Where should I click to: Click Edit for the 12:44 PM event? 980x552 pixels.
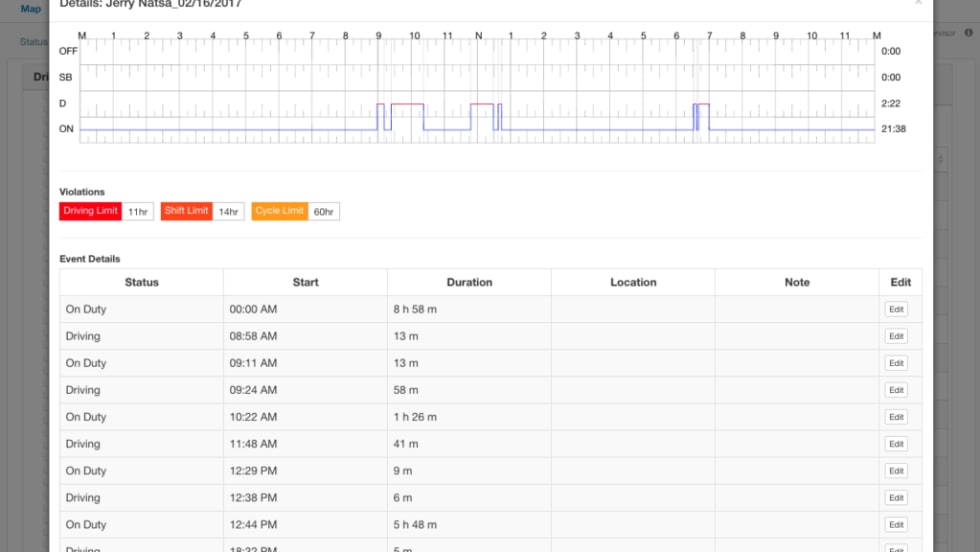[896, 525]
